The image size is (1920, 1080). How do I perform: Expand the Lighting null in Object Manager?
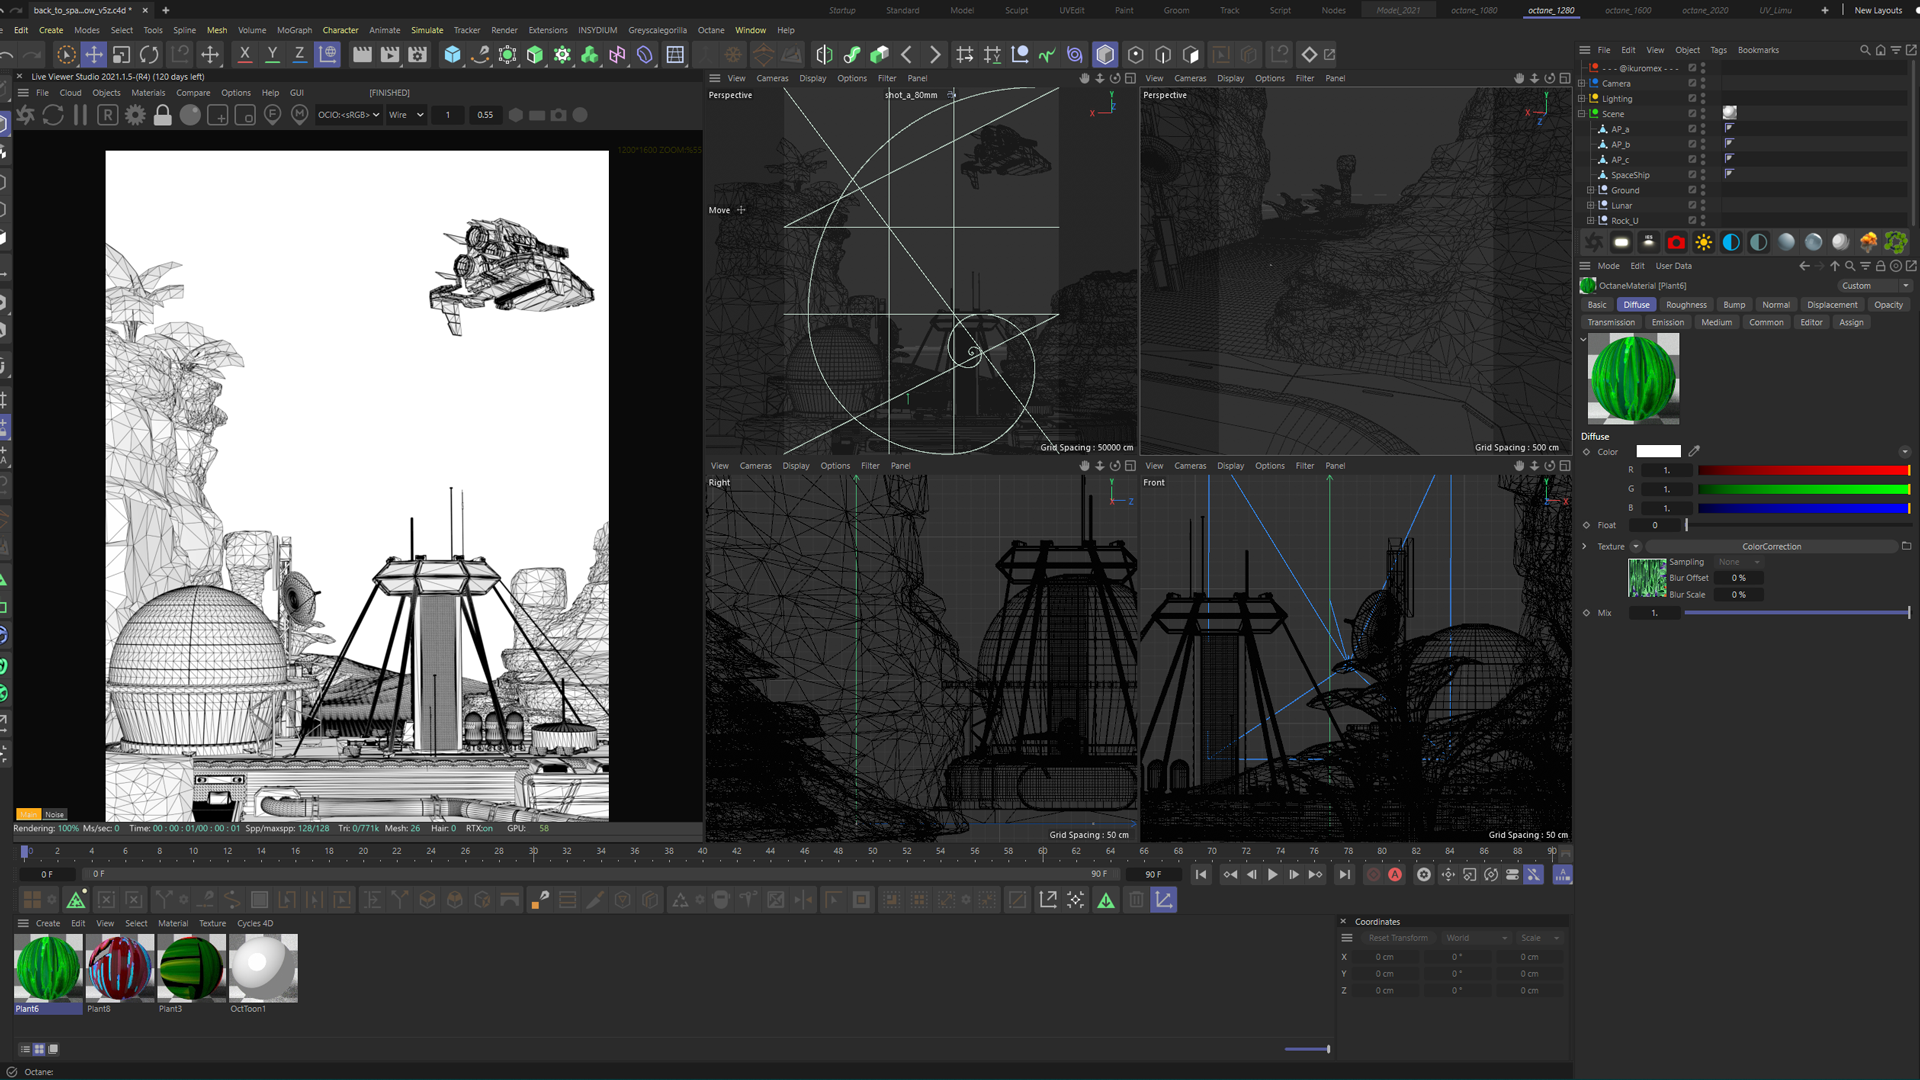pyautogui.click(x=1582, y=98)
